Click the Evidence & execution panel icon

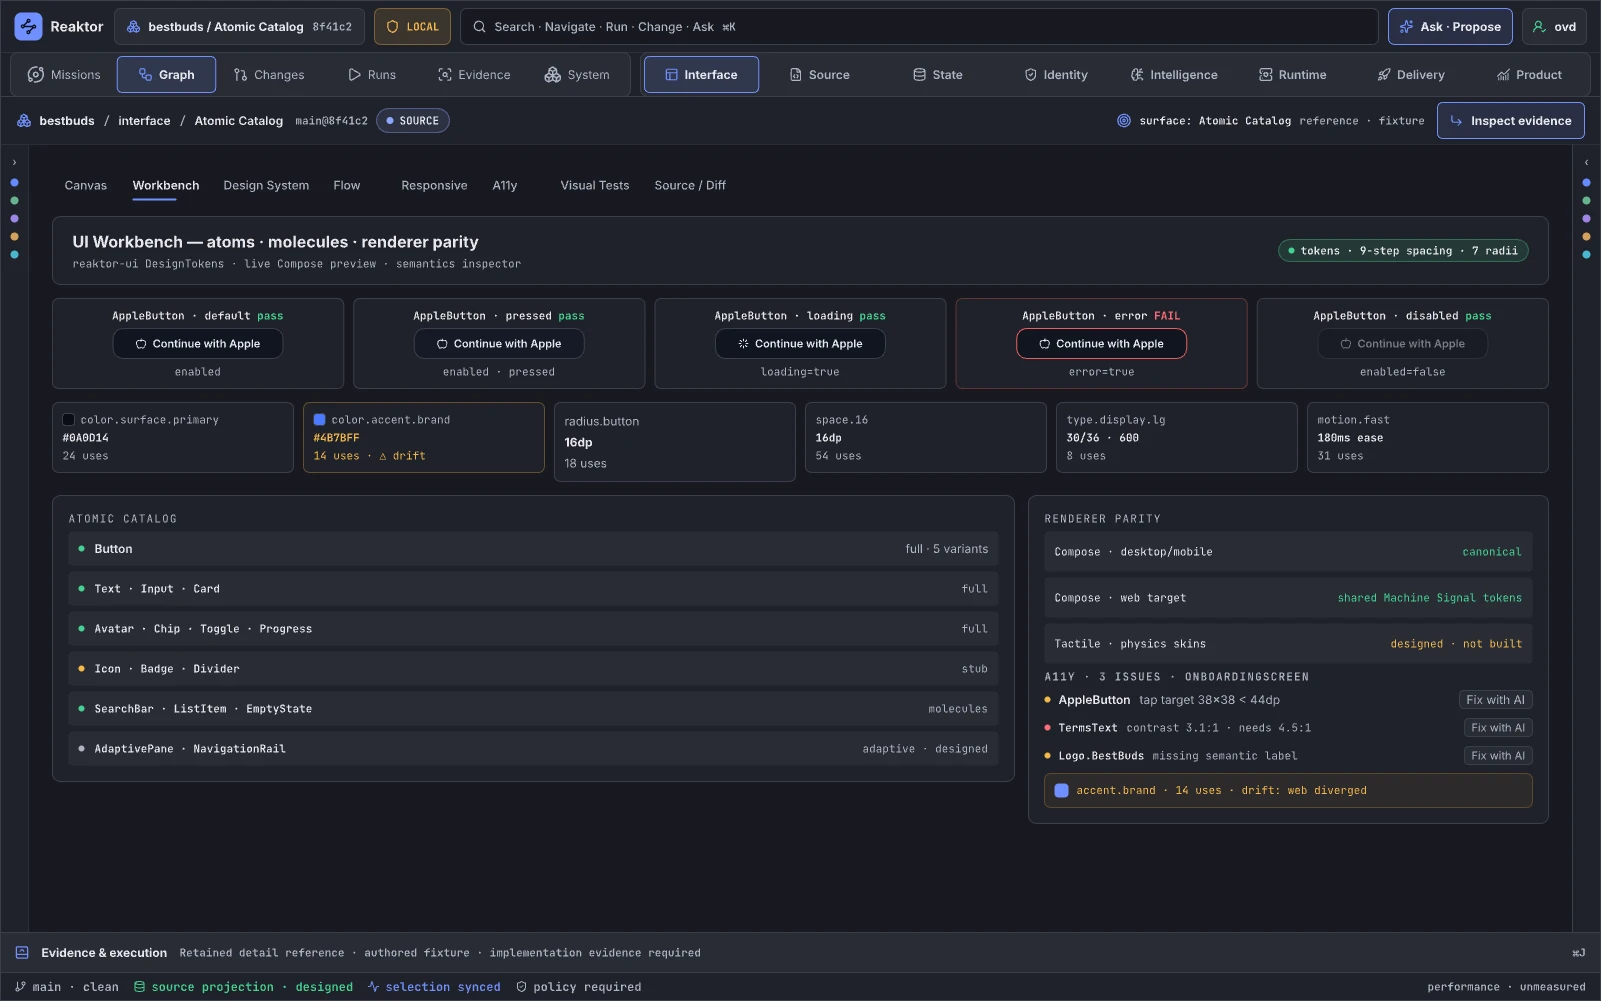(22, 953)
